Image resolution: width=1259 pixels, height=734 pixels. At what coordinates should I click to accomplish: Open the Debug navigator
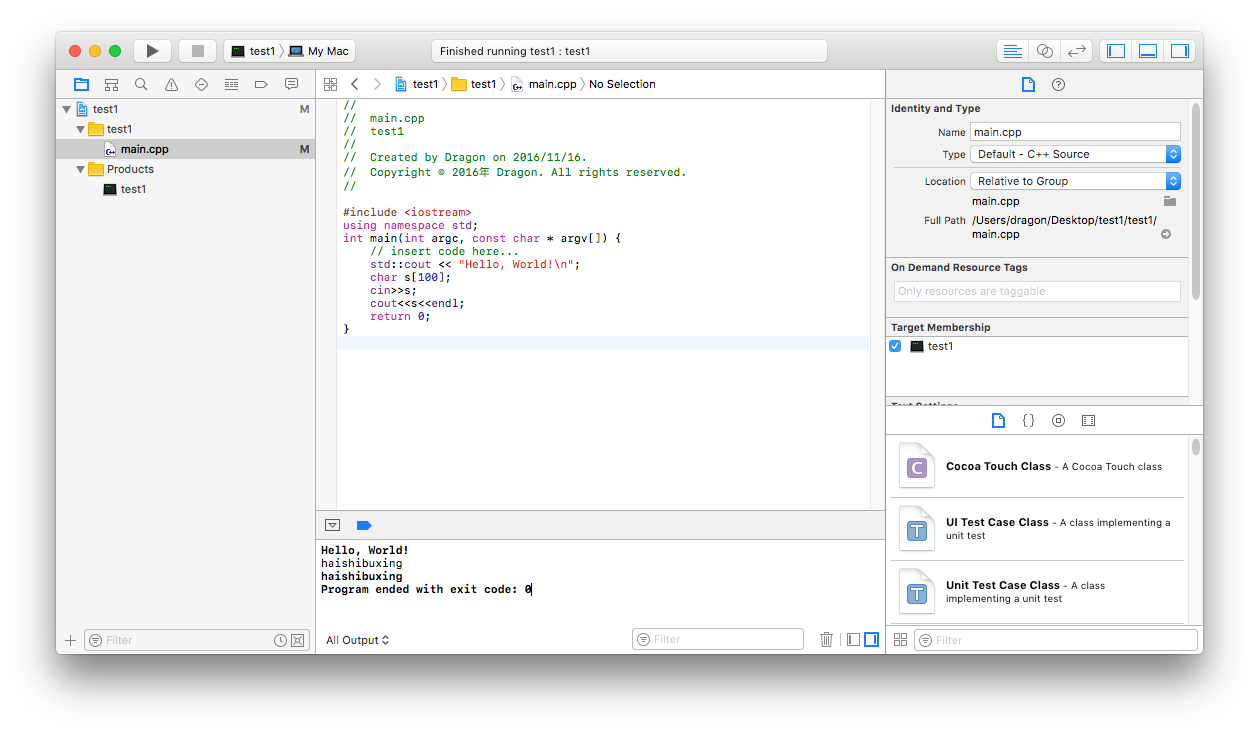tap(231, 84)
